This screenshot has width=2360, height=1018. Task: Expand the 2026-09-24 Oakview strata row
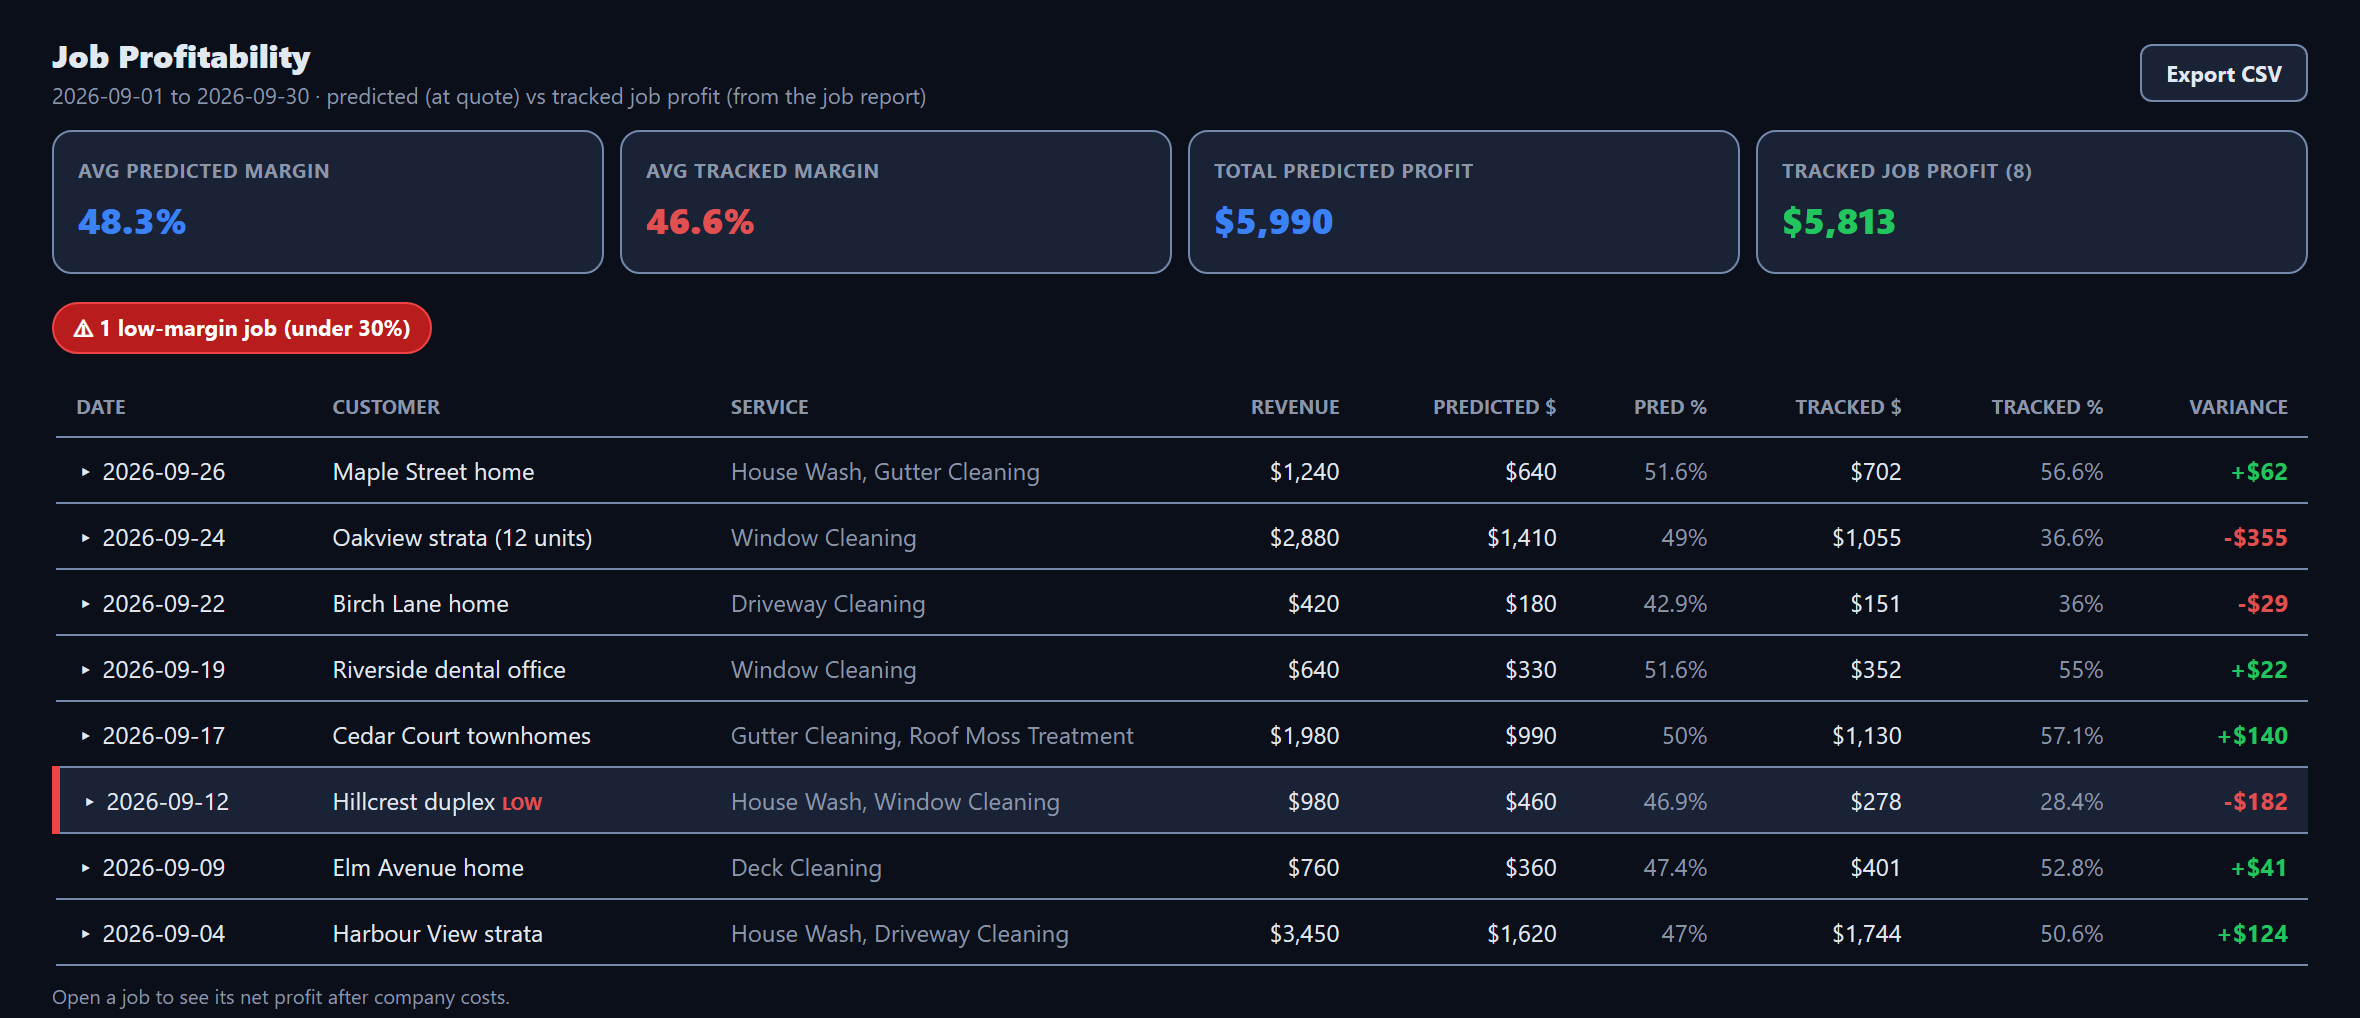86,537
